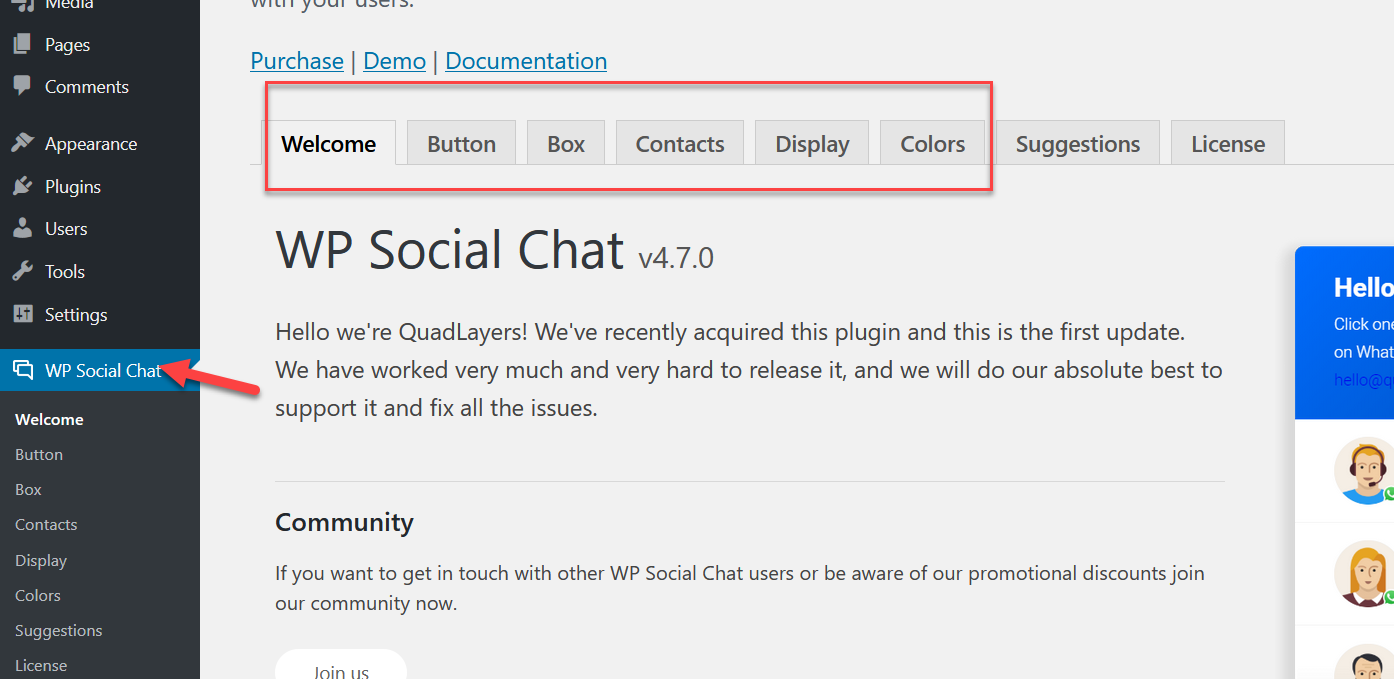1394x679 pixels.
Task: Open the Documentation link
Action: (x=526, y=61)
